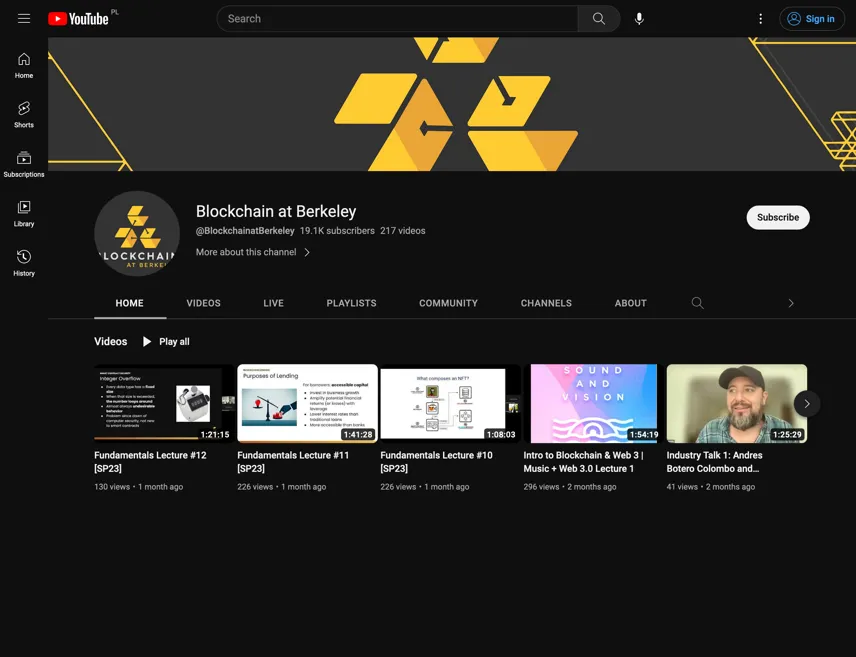Click title Industry Talk 1: Andres Botero
Screen dimensions: 856x657
coord(714,461)
